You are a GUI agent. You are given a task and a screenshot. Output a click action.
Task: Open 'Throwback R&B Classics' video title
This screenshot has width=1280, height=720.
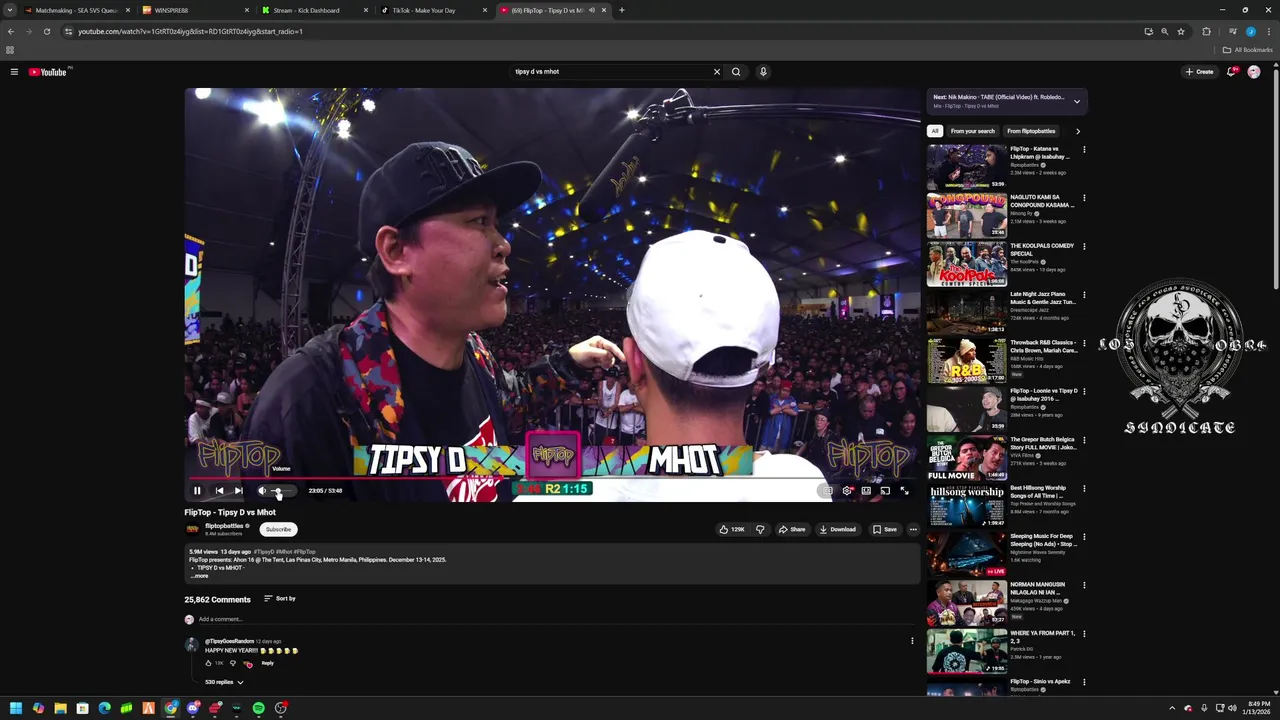[x=1042, y=346]
